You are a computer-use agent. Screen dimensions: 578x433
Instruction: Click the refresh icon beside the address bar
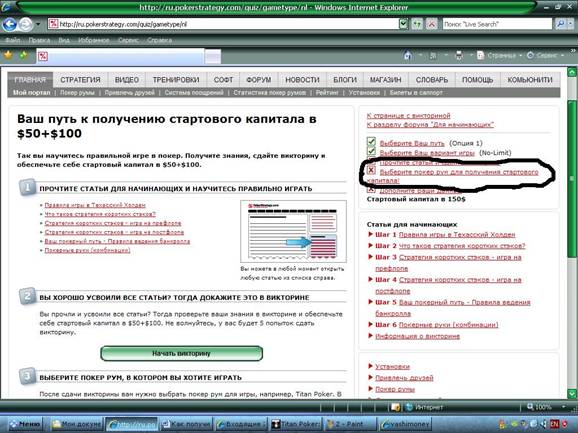click(417, 24)
